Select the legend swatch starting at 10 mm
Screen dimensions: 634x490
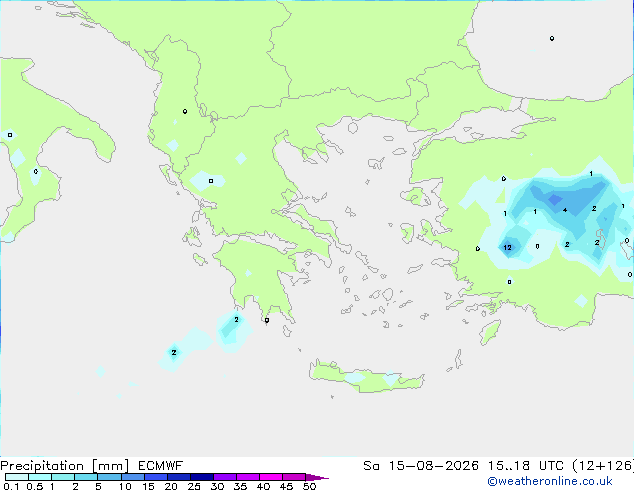(x=133, y=477)
